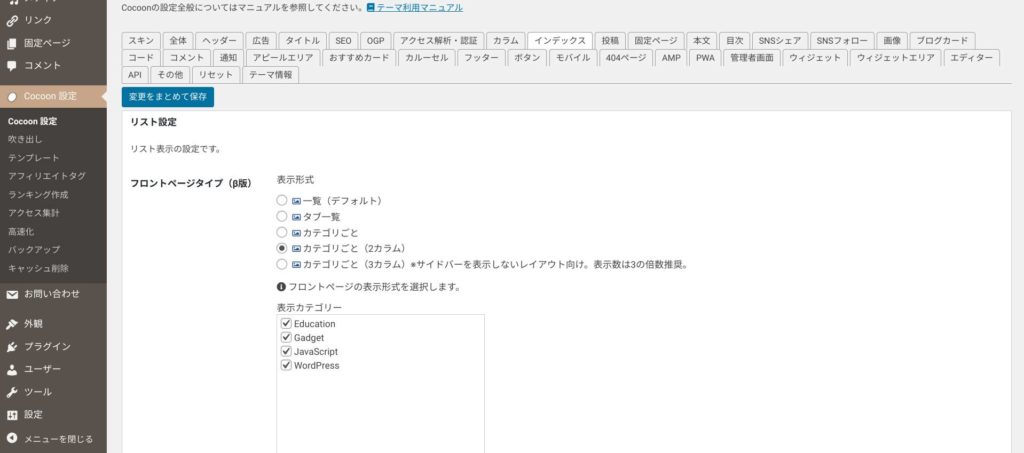Viewport: 1024px width, 453px height.
Task: Click the メニューを閉じる collapse arrow icon
Action: (x=12, y=439)
